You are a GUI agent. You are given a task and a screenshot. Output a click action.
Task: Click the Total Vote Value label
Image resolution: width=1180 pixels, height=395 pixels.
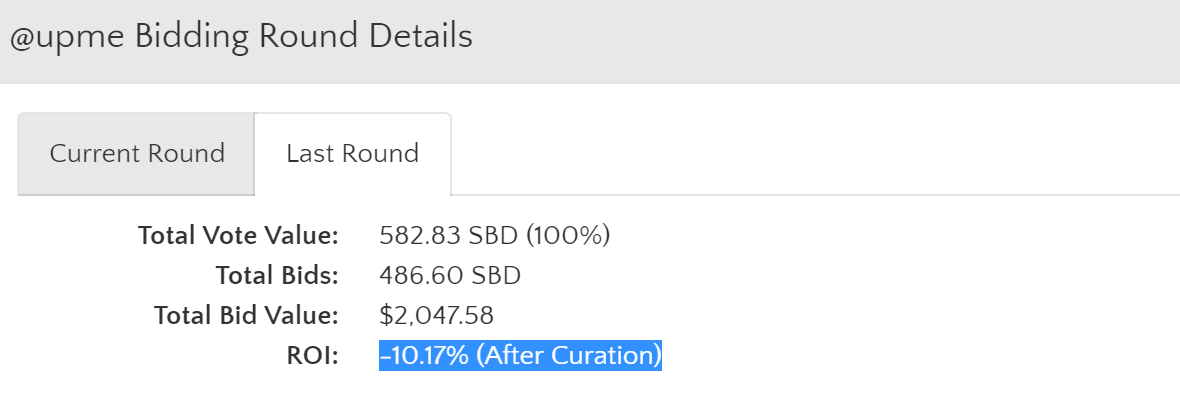tap(239, 235)
